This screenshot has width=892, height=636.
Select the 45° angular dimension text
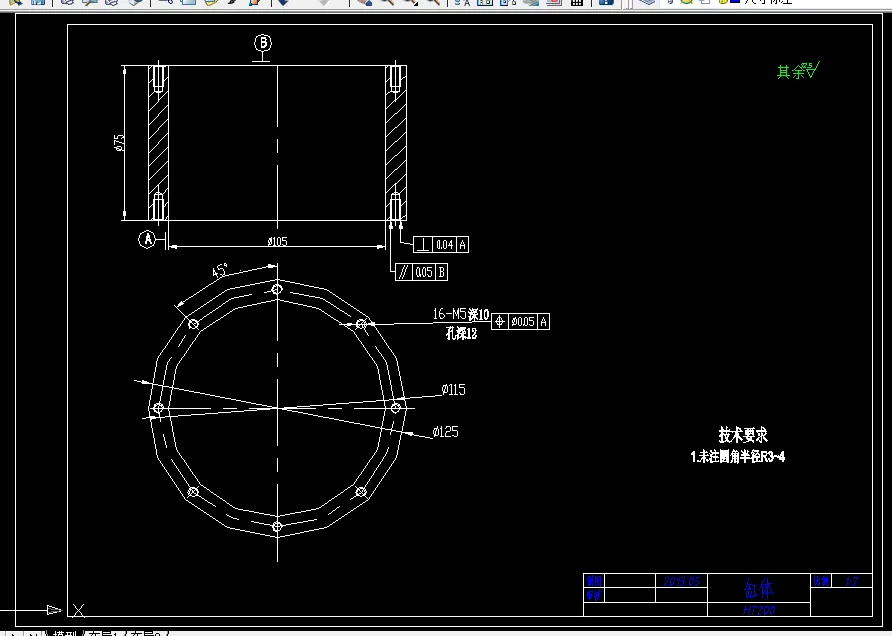point(220,271)
